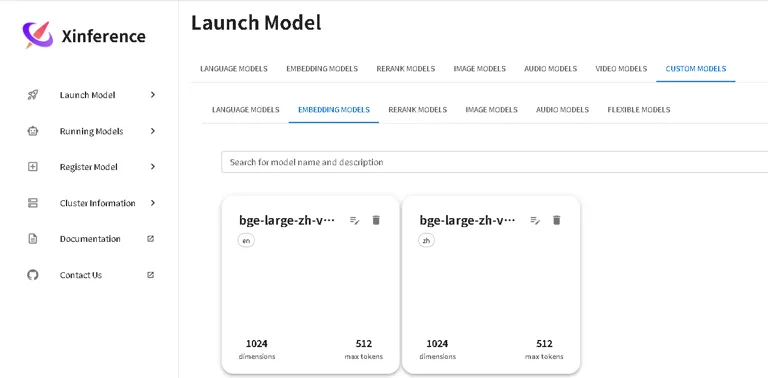Viewport: 769px width, 378px height.
Task: Click 512 max tokens on the en card
Action: point(364,349)
